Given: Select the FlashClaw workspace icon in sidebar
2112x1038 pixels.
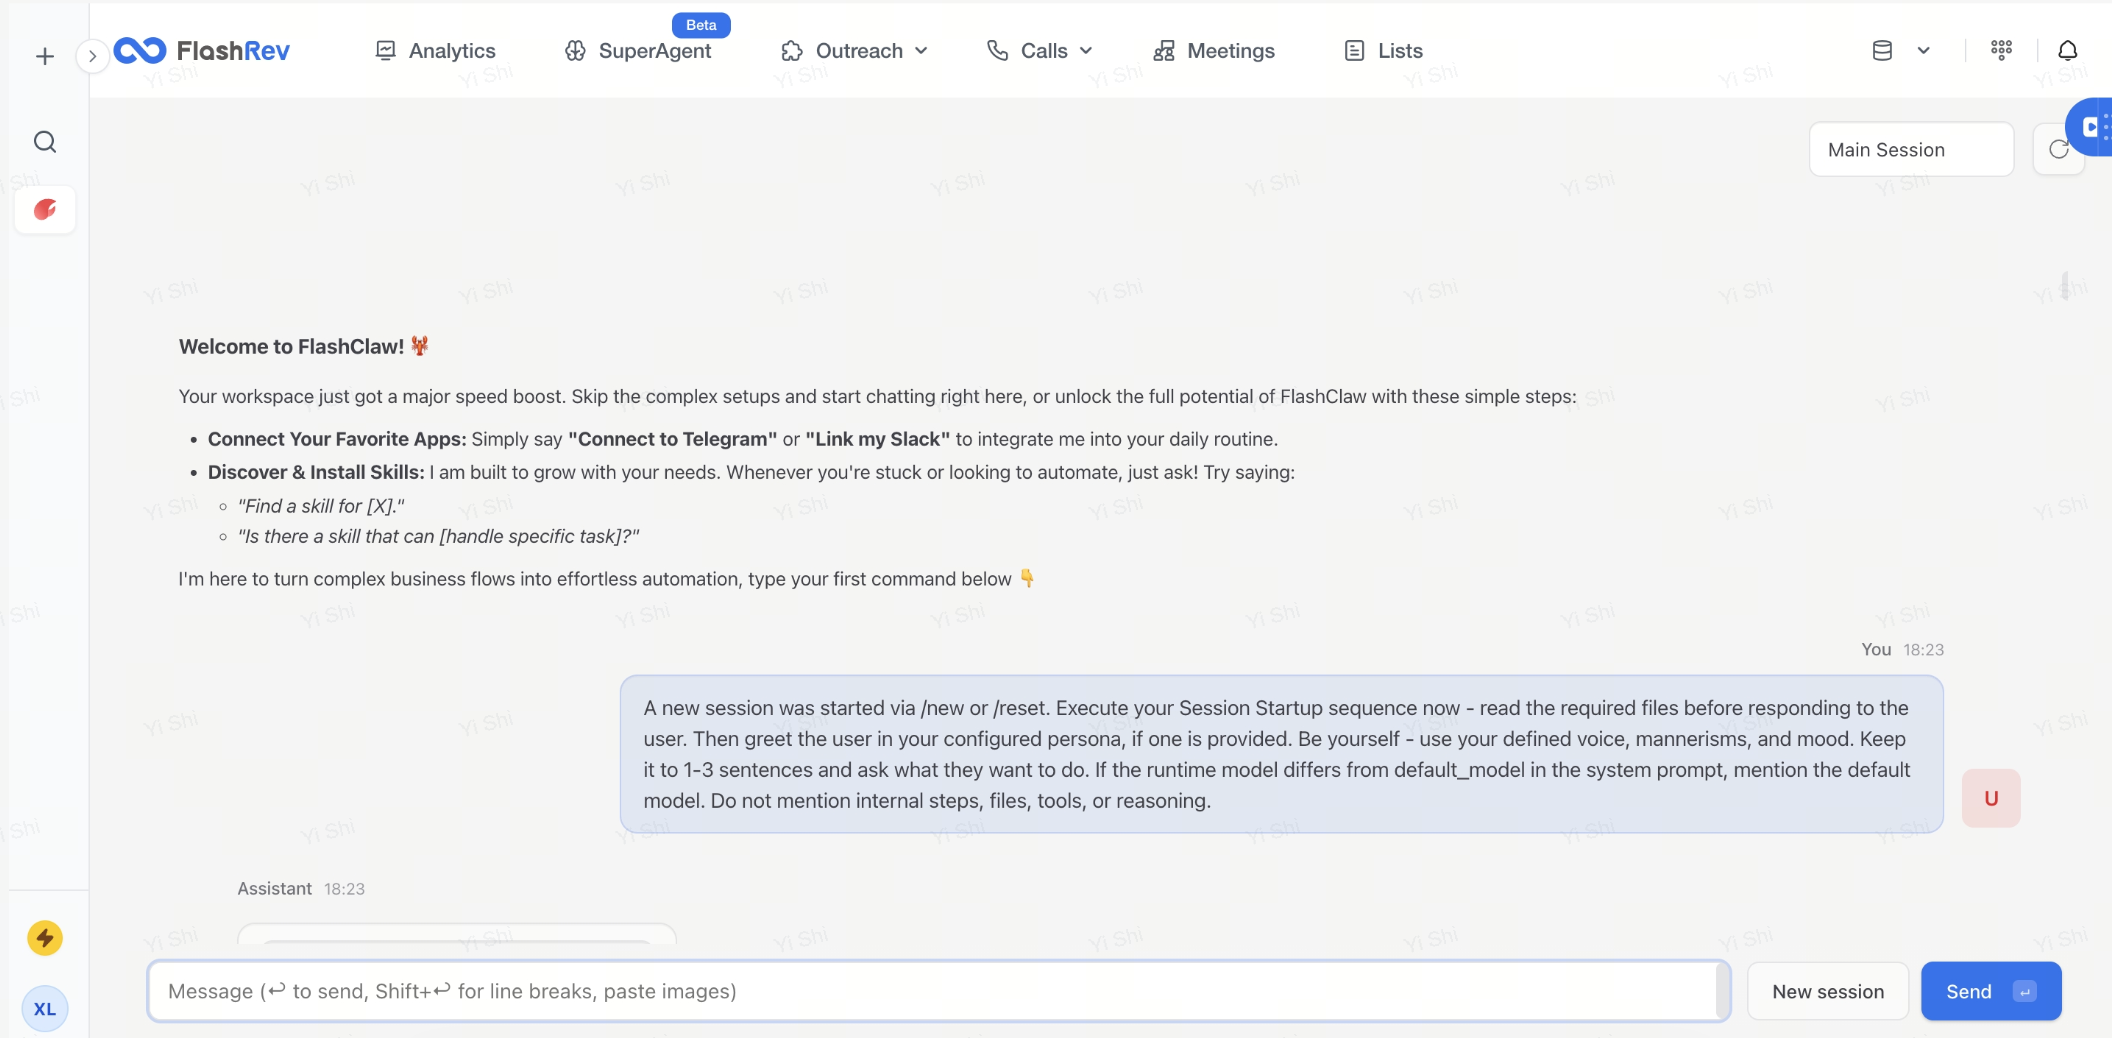Looking at the screenshot, I should pyautogui.click(x=45, y=209).
